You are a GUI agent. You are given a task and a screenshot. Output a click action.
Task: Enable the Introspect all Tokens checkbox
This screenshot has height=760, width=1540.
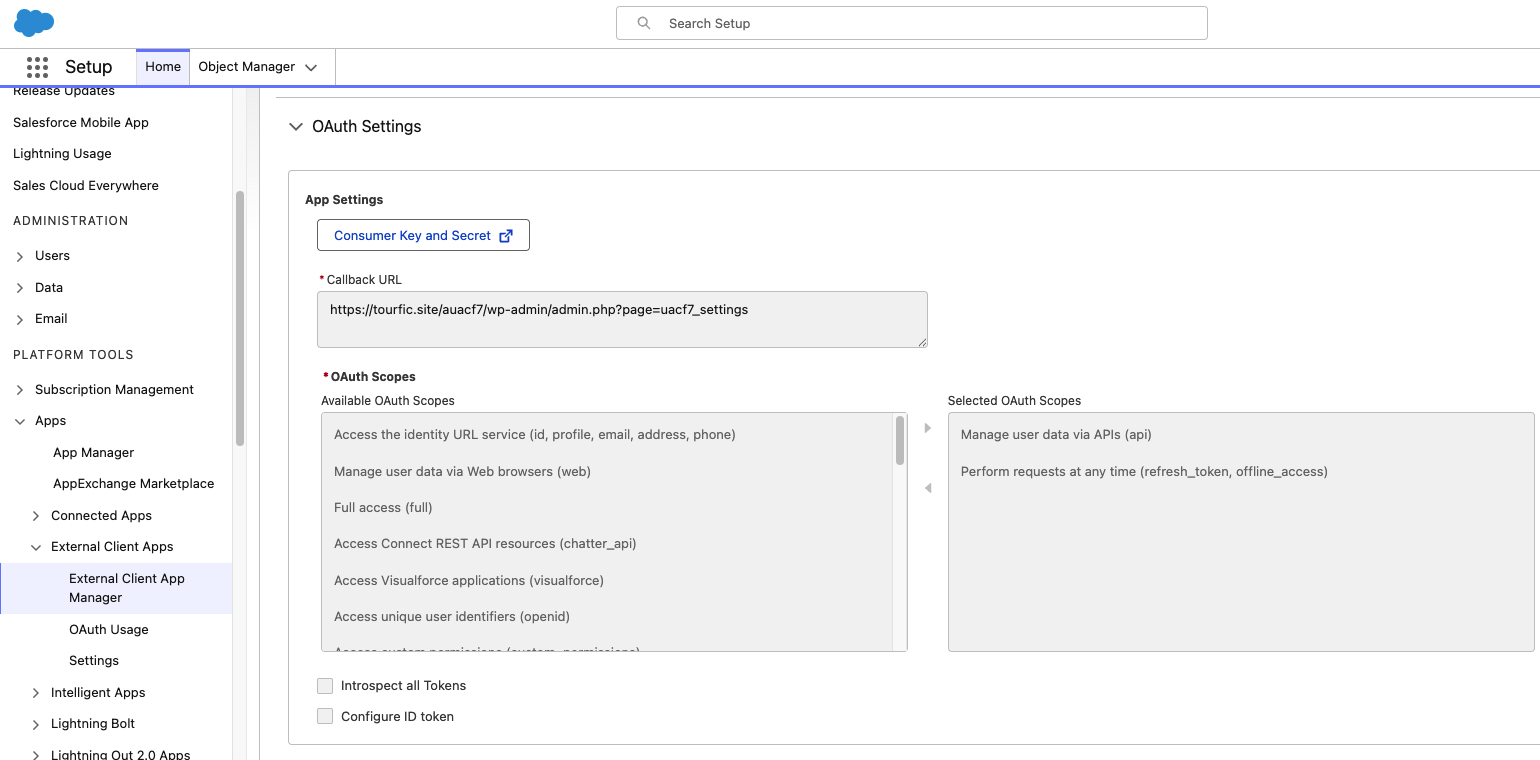325,686
